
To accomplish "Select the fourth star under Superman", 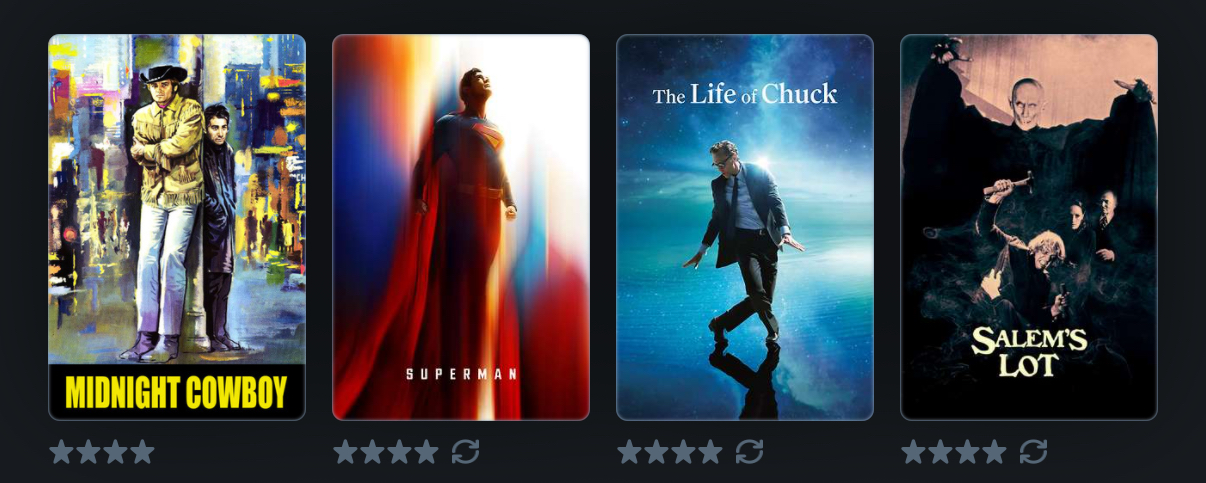I will tap(426, 452).
